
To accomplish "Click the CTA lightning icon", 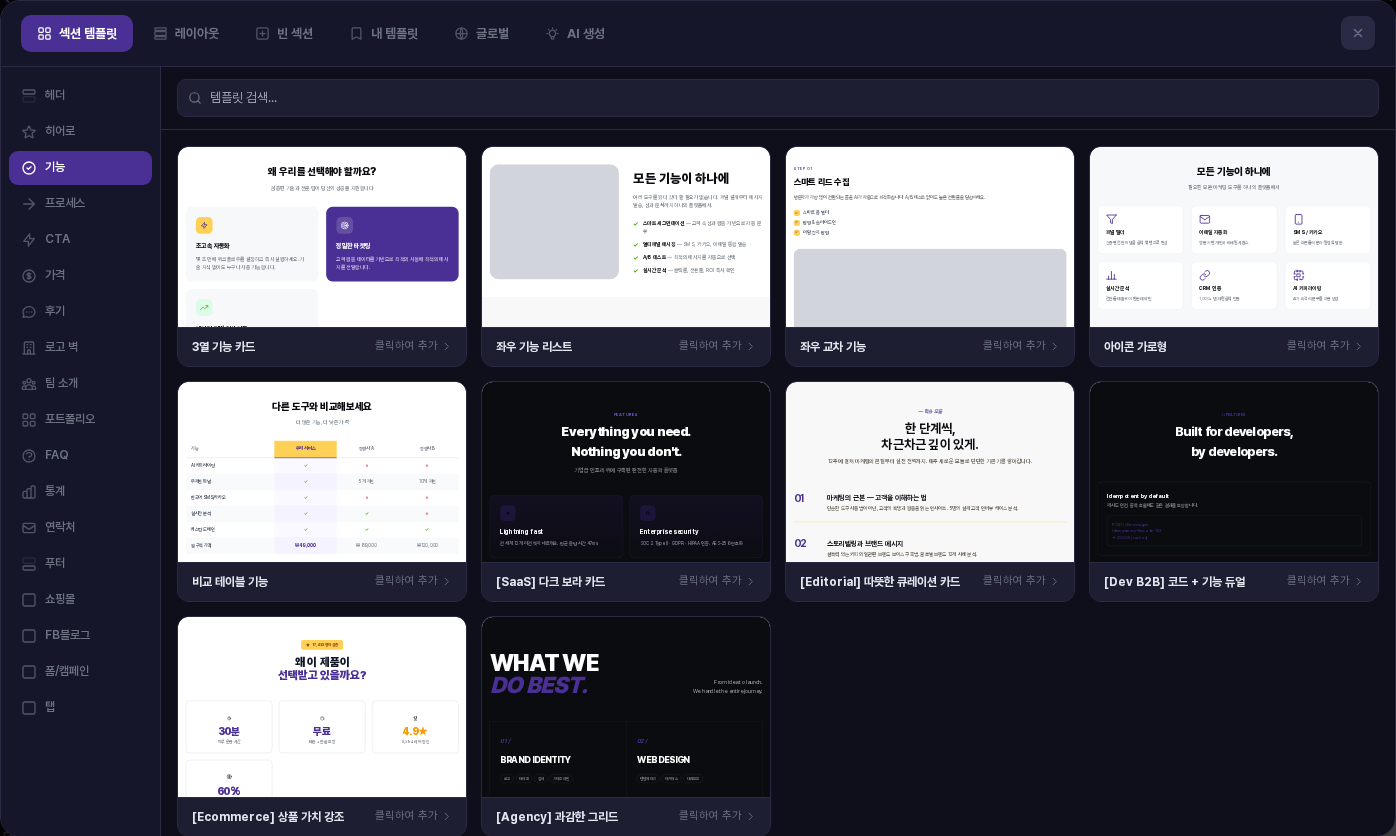I will (29, 239).
